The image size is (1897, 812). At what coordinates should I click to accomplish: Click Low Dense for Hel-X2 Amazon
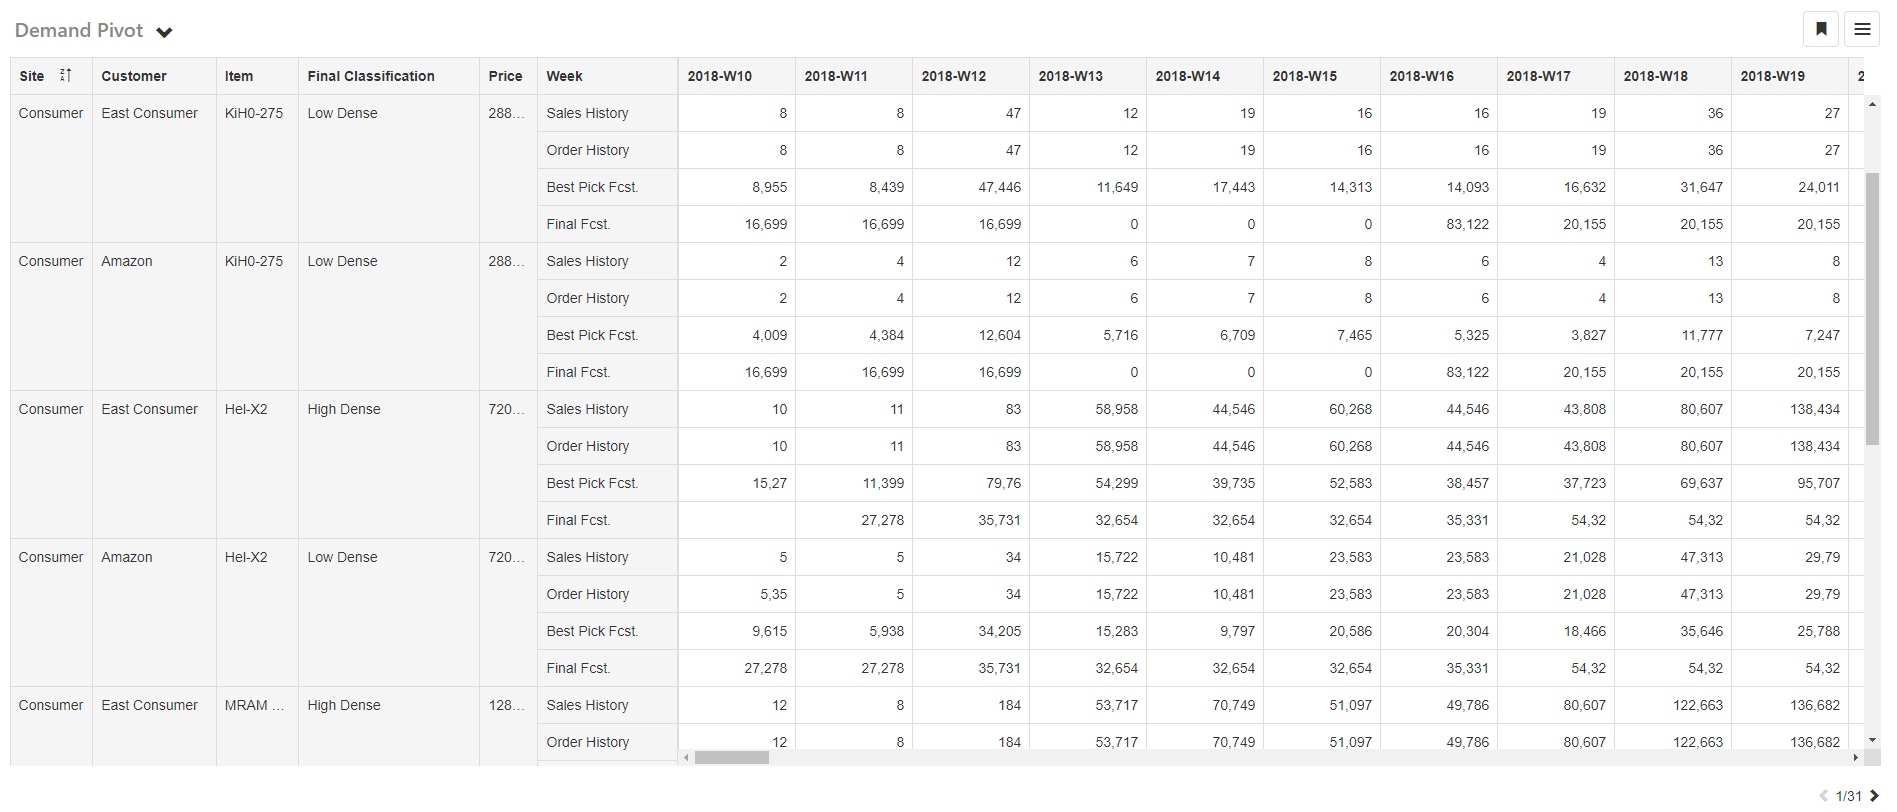pyautogui.click(x=342, y=557)
